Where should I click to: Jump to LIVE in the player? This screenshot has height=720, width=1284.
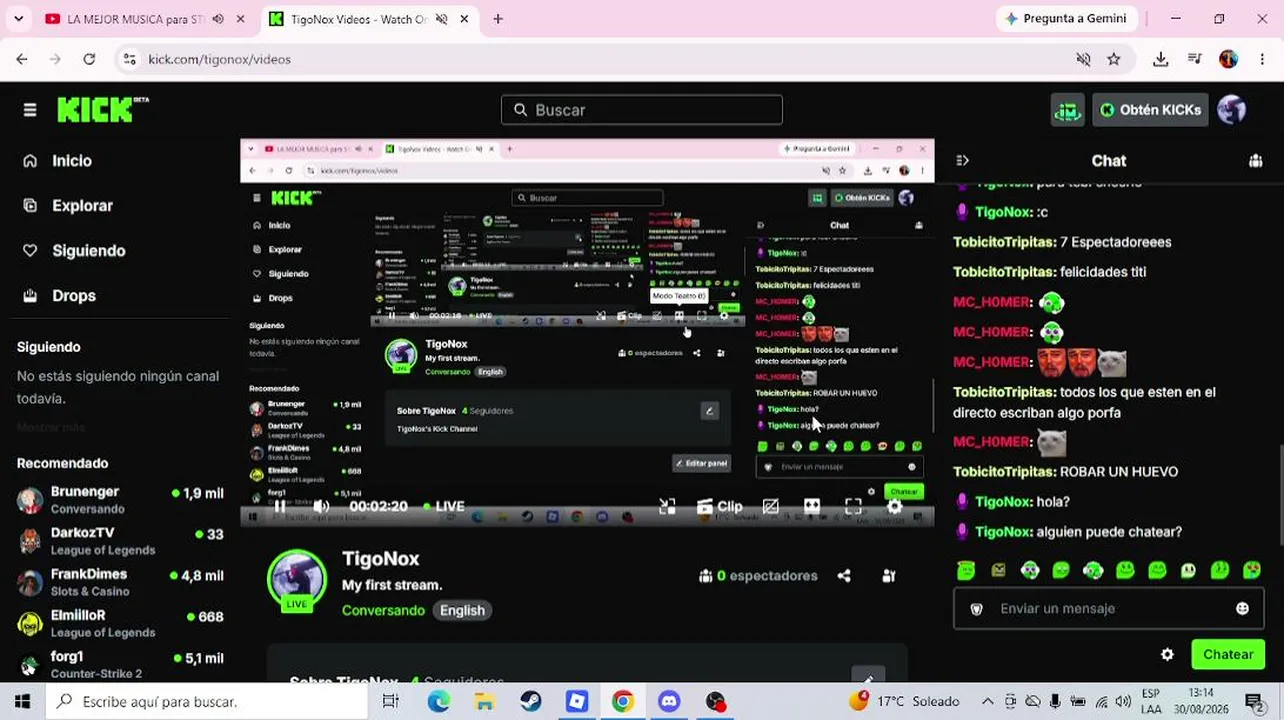(x=444, y=506)
